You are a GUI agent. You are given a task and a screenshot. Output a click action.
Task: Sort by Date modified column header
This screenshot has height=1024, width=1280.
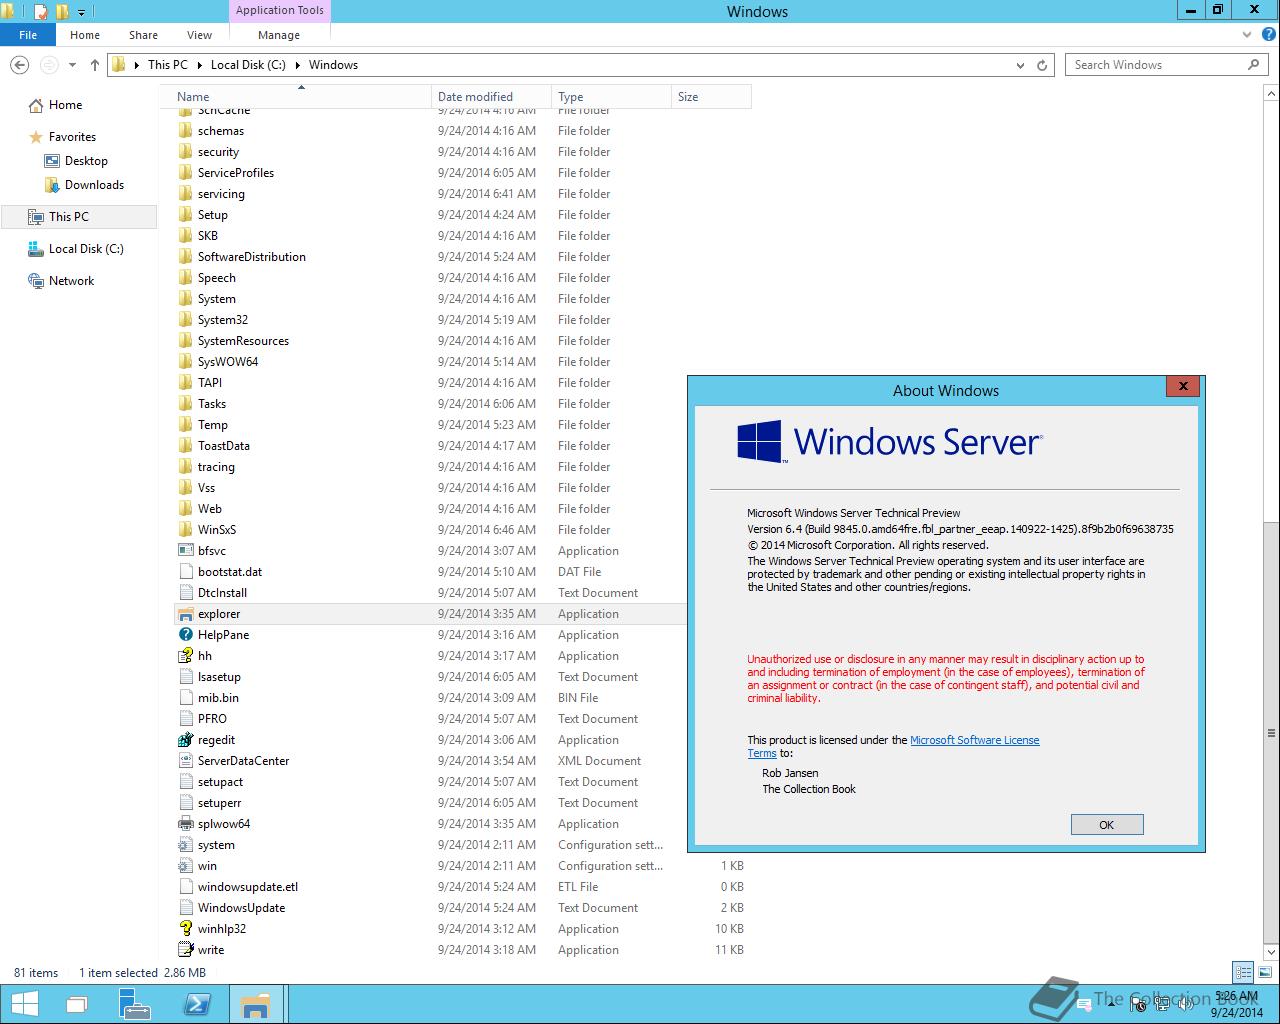[x=492, y=97]
